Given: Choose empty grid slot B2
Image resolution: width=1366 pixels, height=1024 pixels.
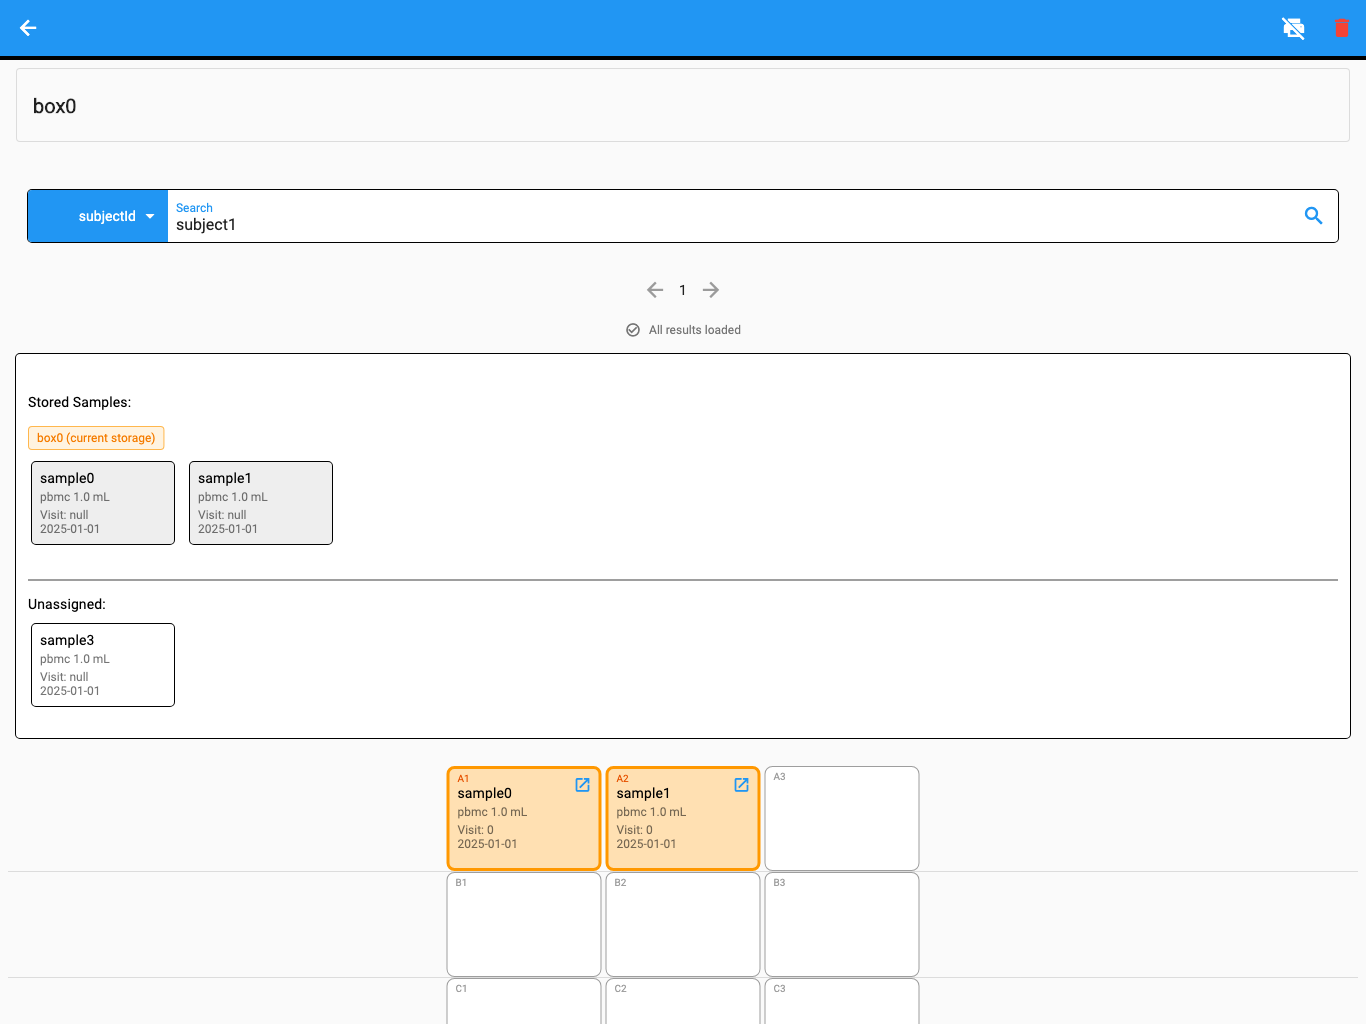Looking at the screenshot, I should point(683,924).
